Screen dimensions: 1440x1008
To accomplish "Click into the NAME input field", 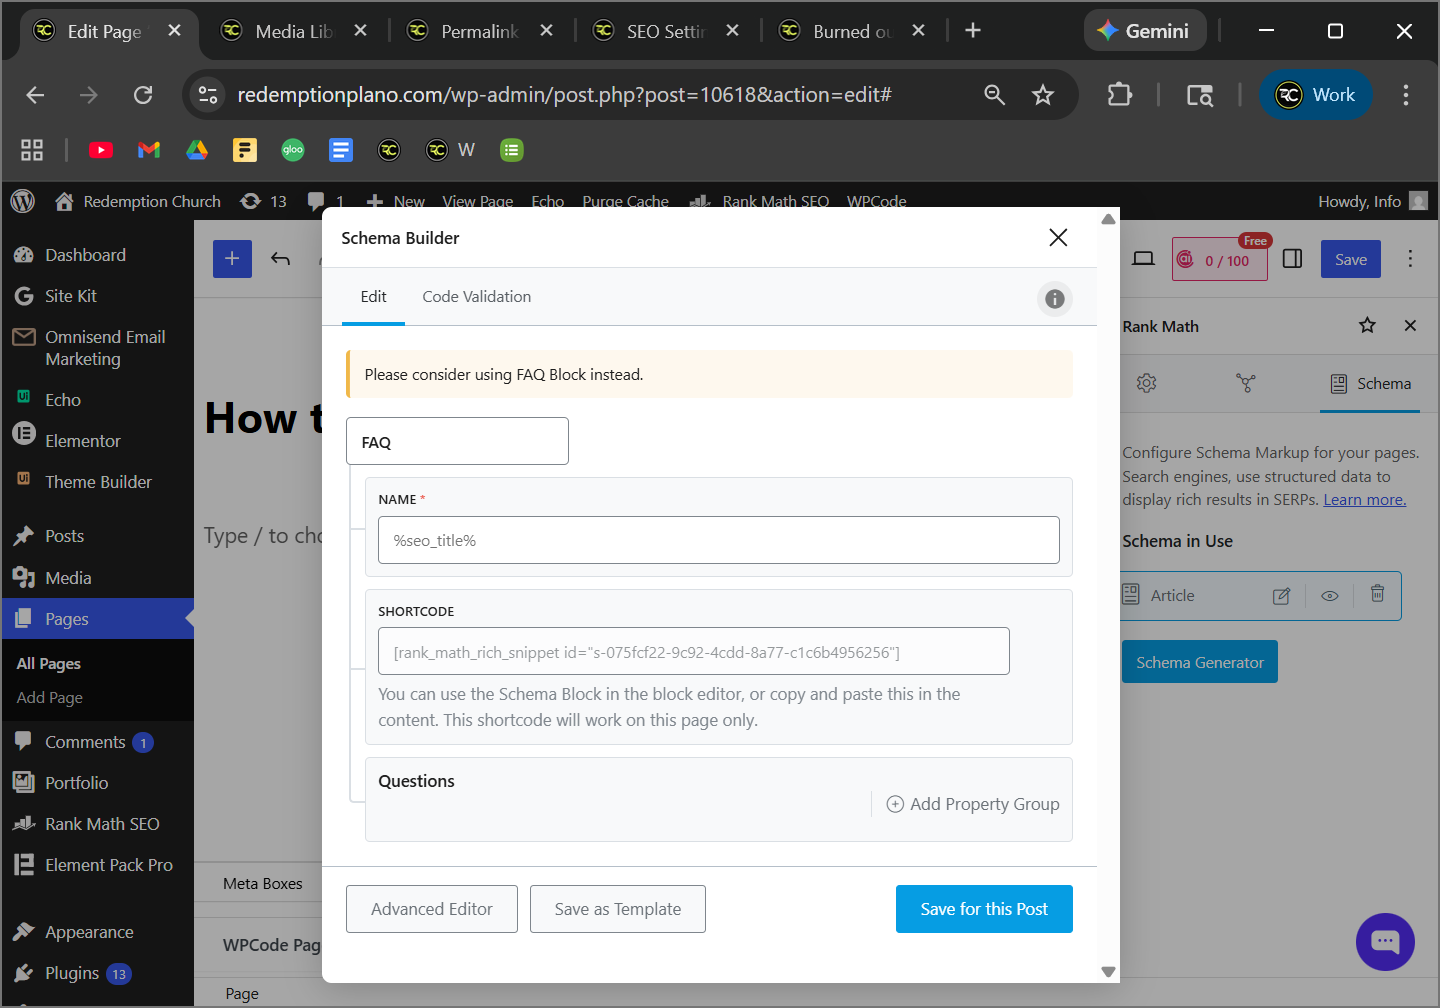I will click(x=718, y=541).
